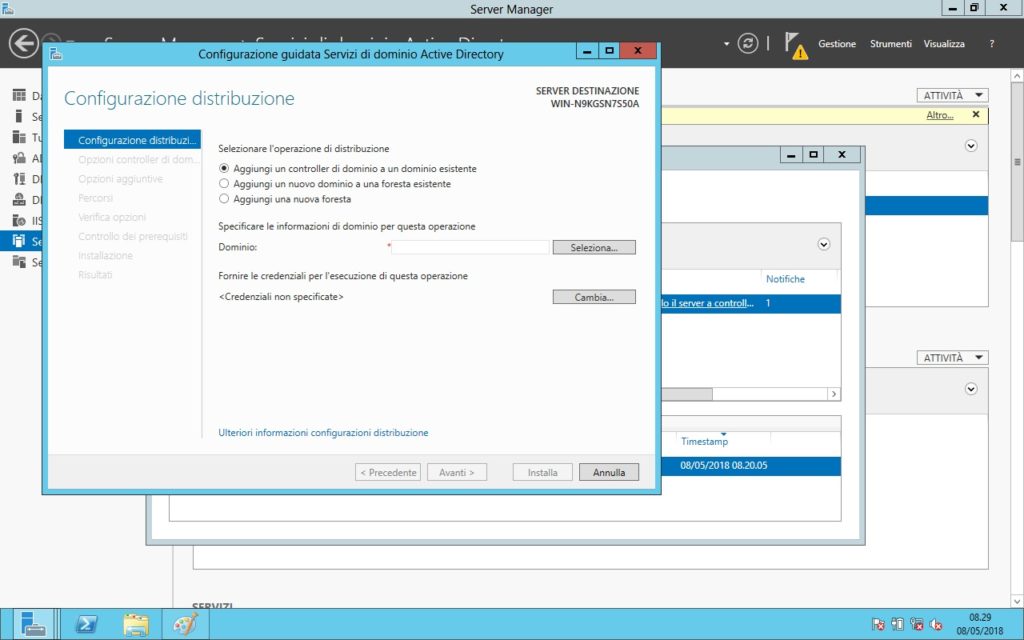Select the DHCP sidebar icon above DNS
1024x640 pixels.
coord(20,179)
